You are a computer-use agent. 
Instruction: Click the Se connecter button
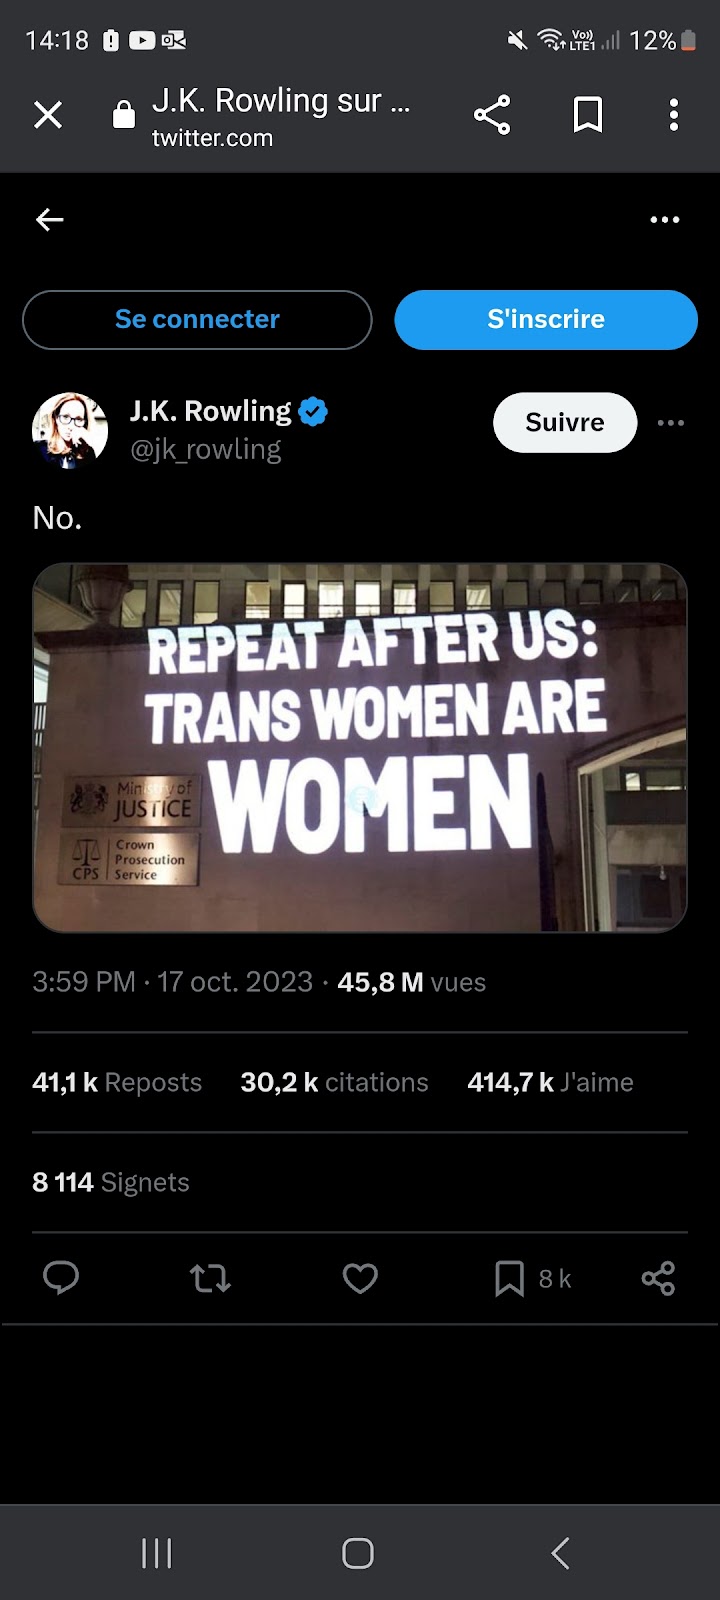[197, 320]
